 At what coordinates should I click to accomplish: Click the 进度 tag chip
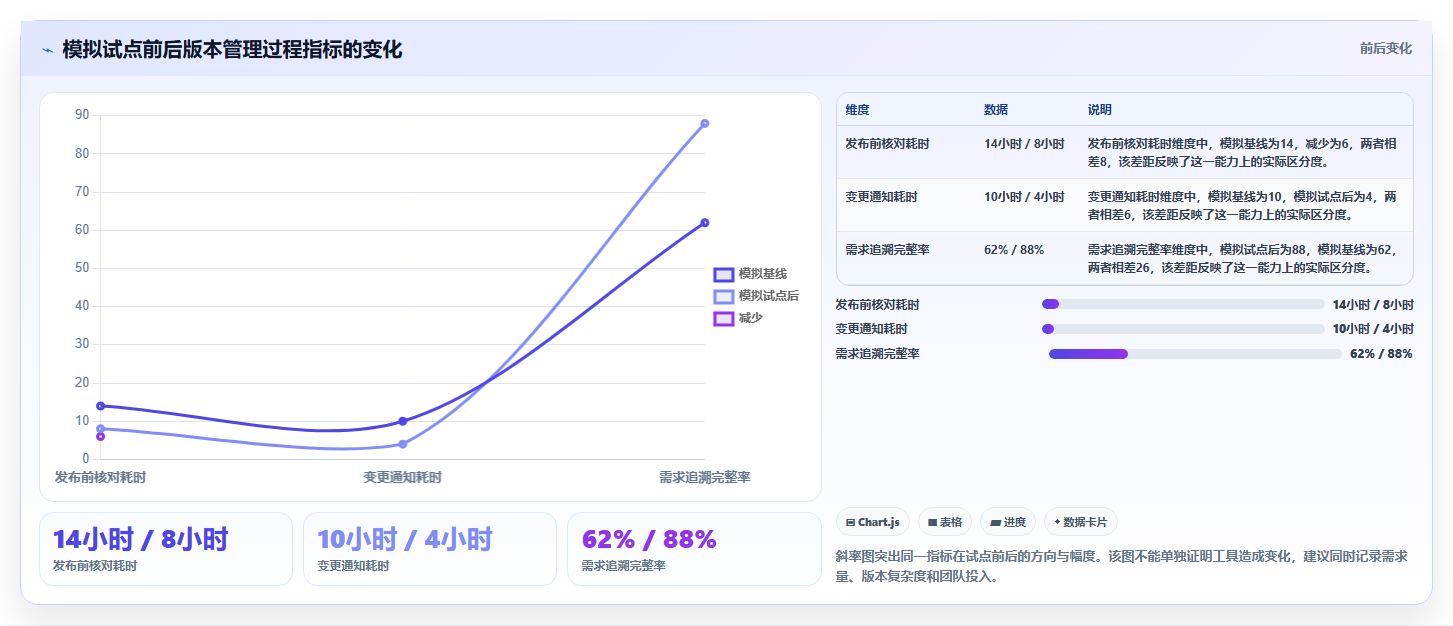pos(1008,522)
